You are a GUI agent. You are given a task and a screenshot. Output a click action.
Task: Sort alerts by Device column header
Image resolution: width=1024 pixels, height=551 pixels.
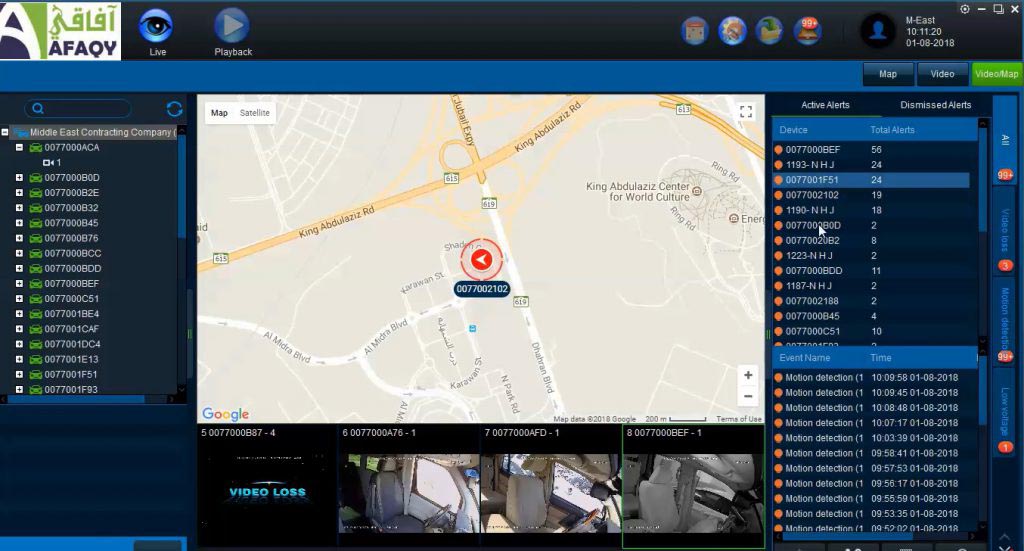[x=793, y=130]
